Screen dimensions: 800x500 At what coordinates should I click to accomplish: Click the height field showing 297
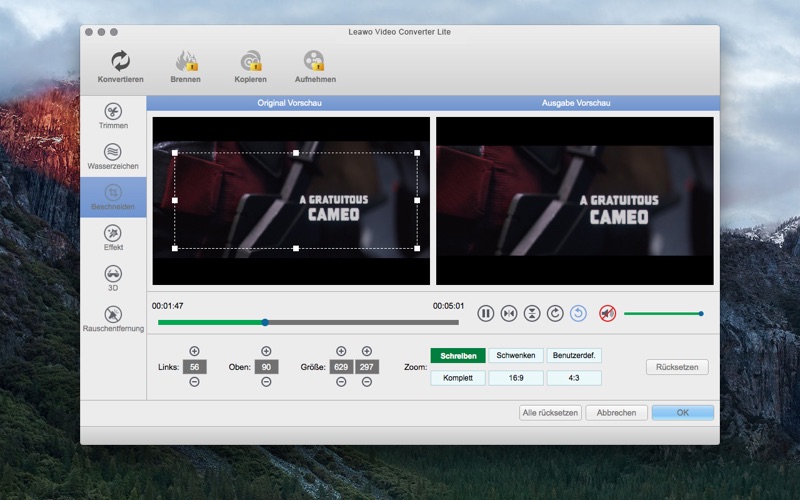(x=367, y=367)
